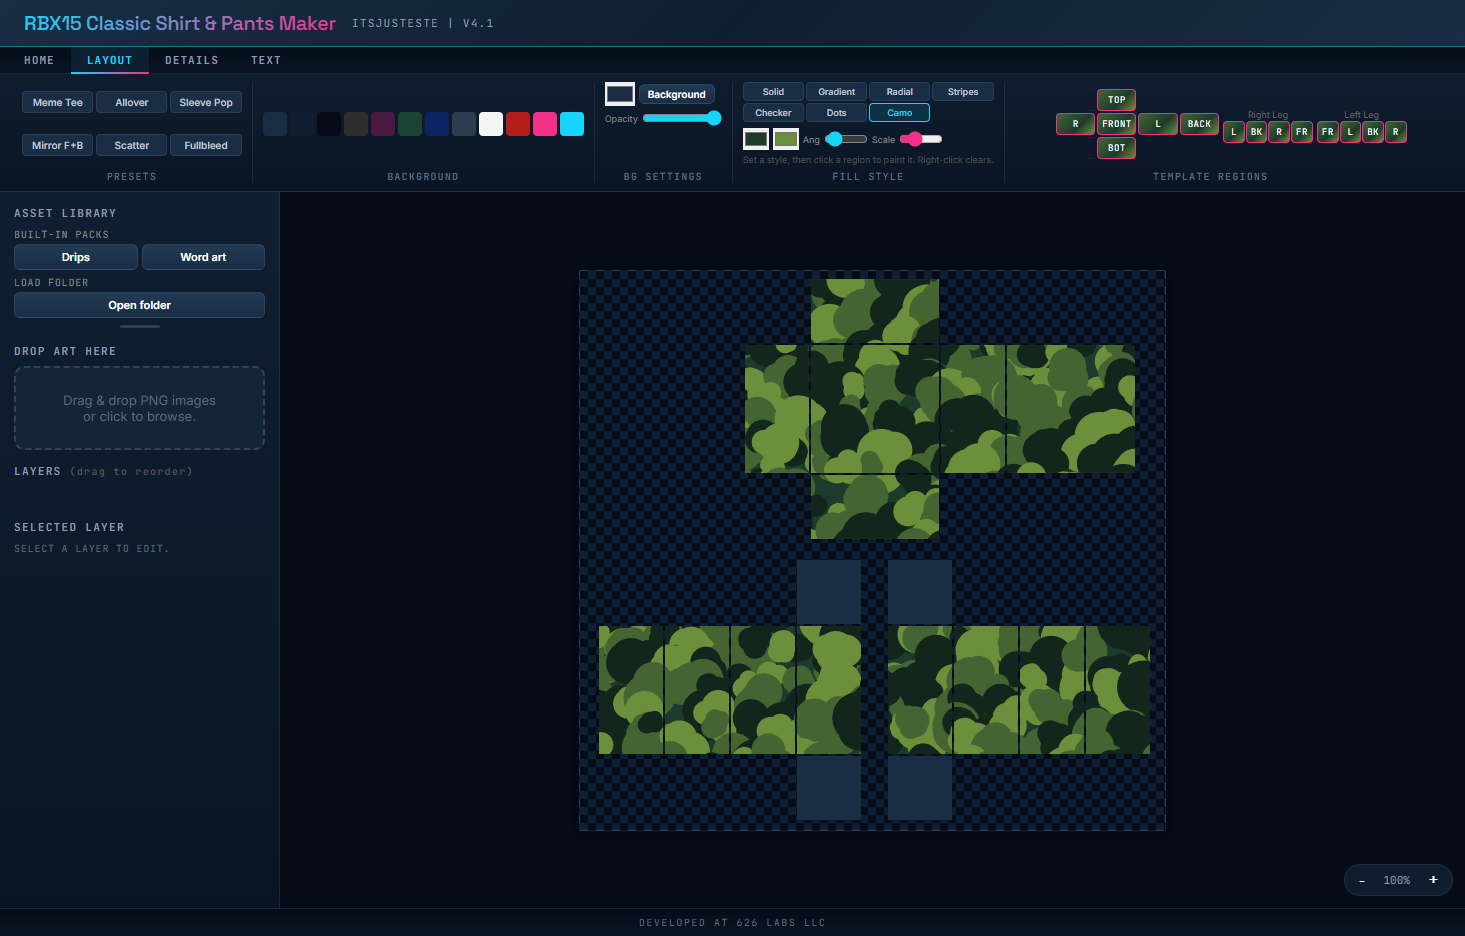Select the FRONT template region
The image size is (1465, 936).
pyautogui.click(x=1116, y=124)
